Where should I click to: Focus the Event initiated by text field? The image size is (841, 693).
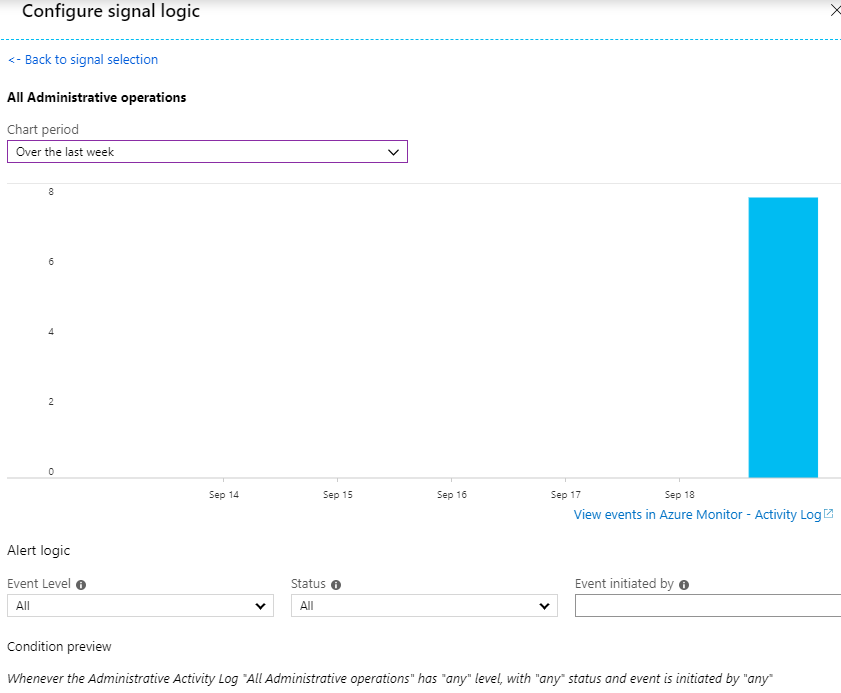707,606
